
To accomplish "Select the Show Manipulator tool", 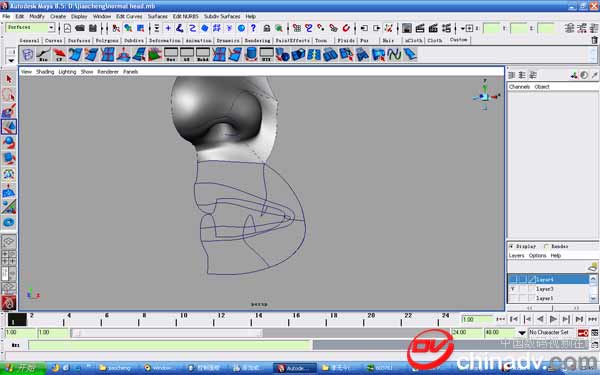I will pos(9,206).
